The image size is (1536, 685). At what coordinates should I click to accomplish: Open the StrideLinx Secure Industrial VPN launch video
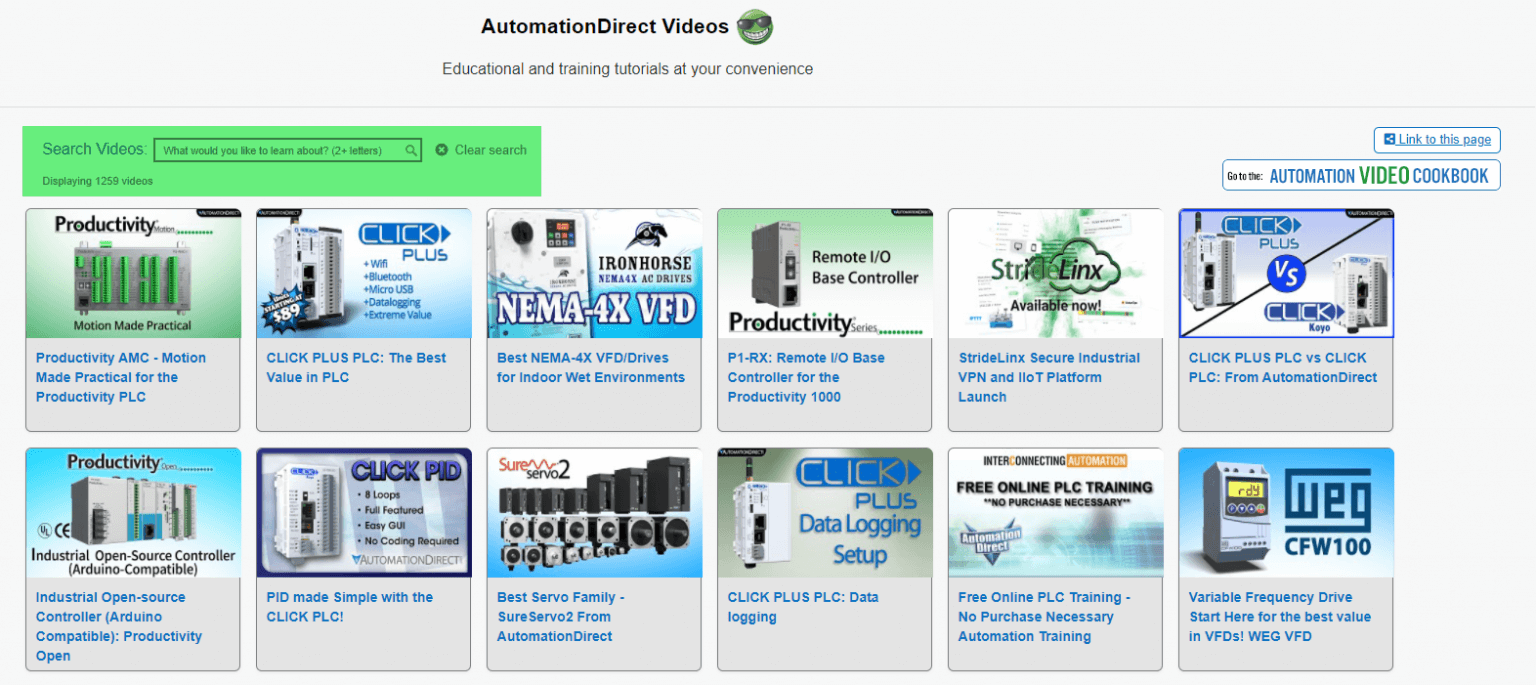1055,272
